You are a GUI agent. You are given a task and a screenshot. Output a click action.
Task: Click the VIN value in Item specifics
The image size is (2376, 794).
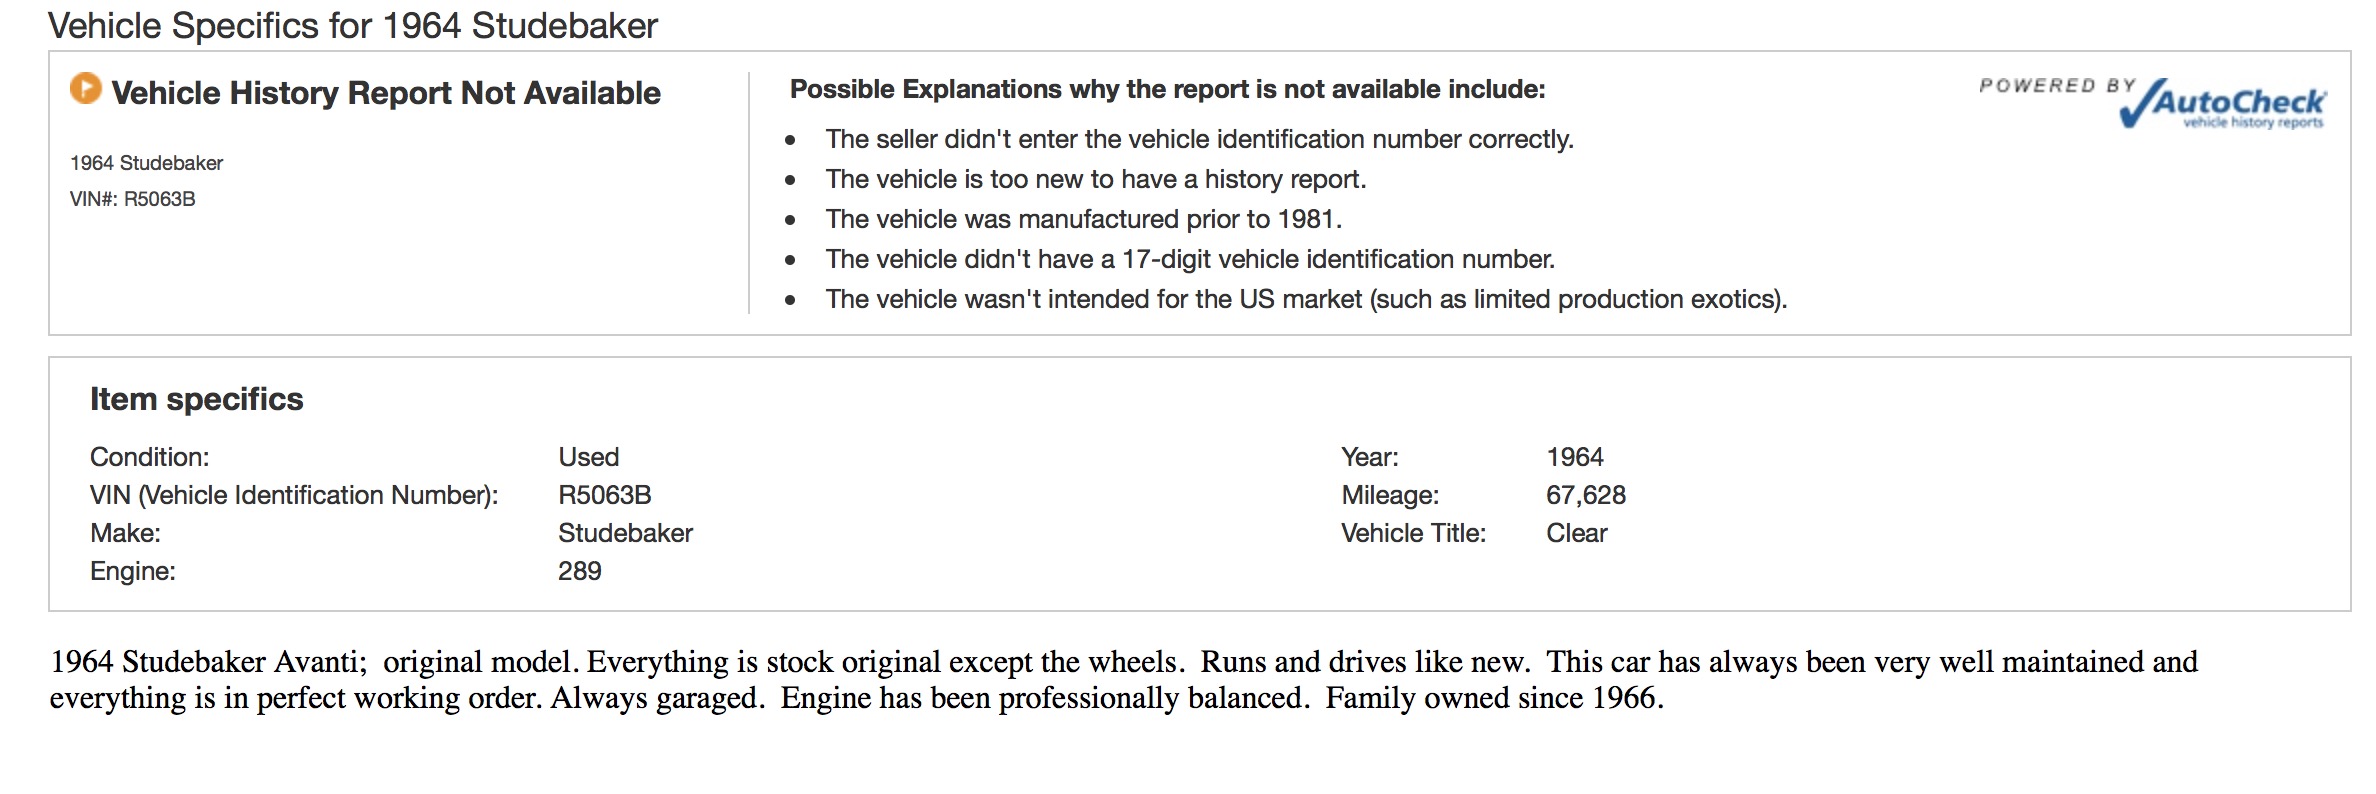tap(604, 495)
